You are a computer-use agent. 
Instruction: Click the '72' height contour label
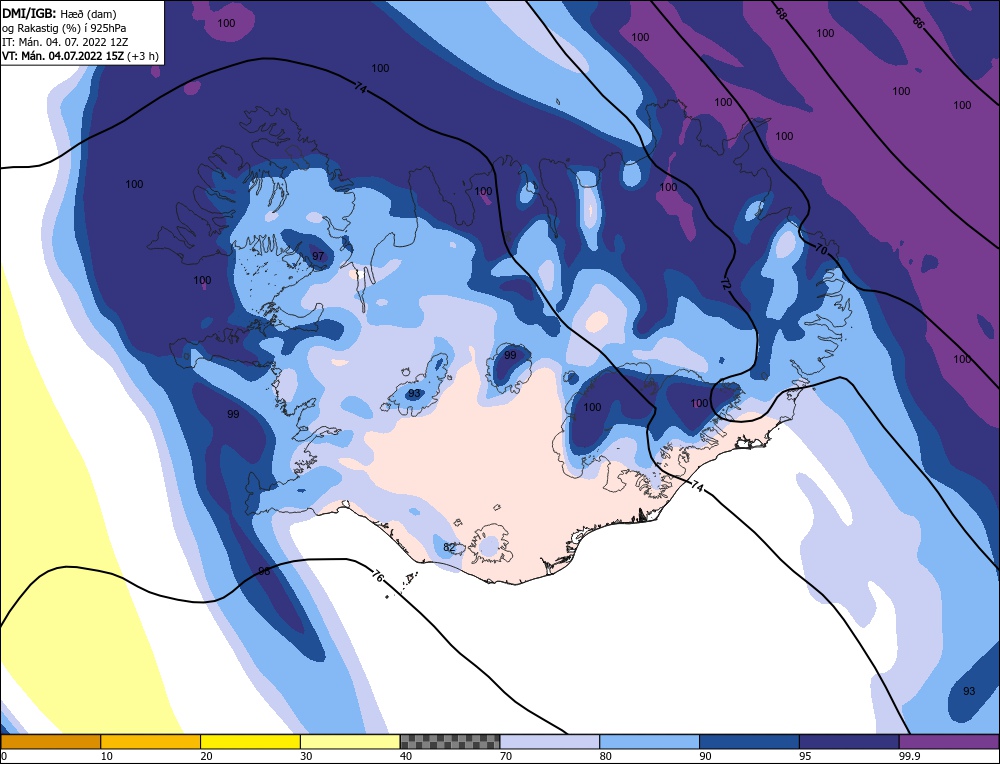[x=726, y=283]
